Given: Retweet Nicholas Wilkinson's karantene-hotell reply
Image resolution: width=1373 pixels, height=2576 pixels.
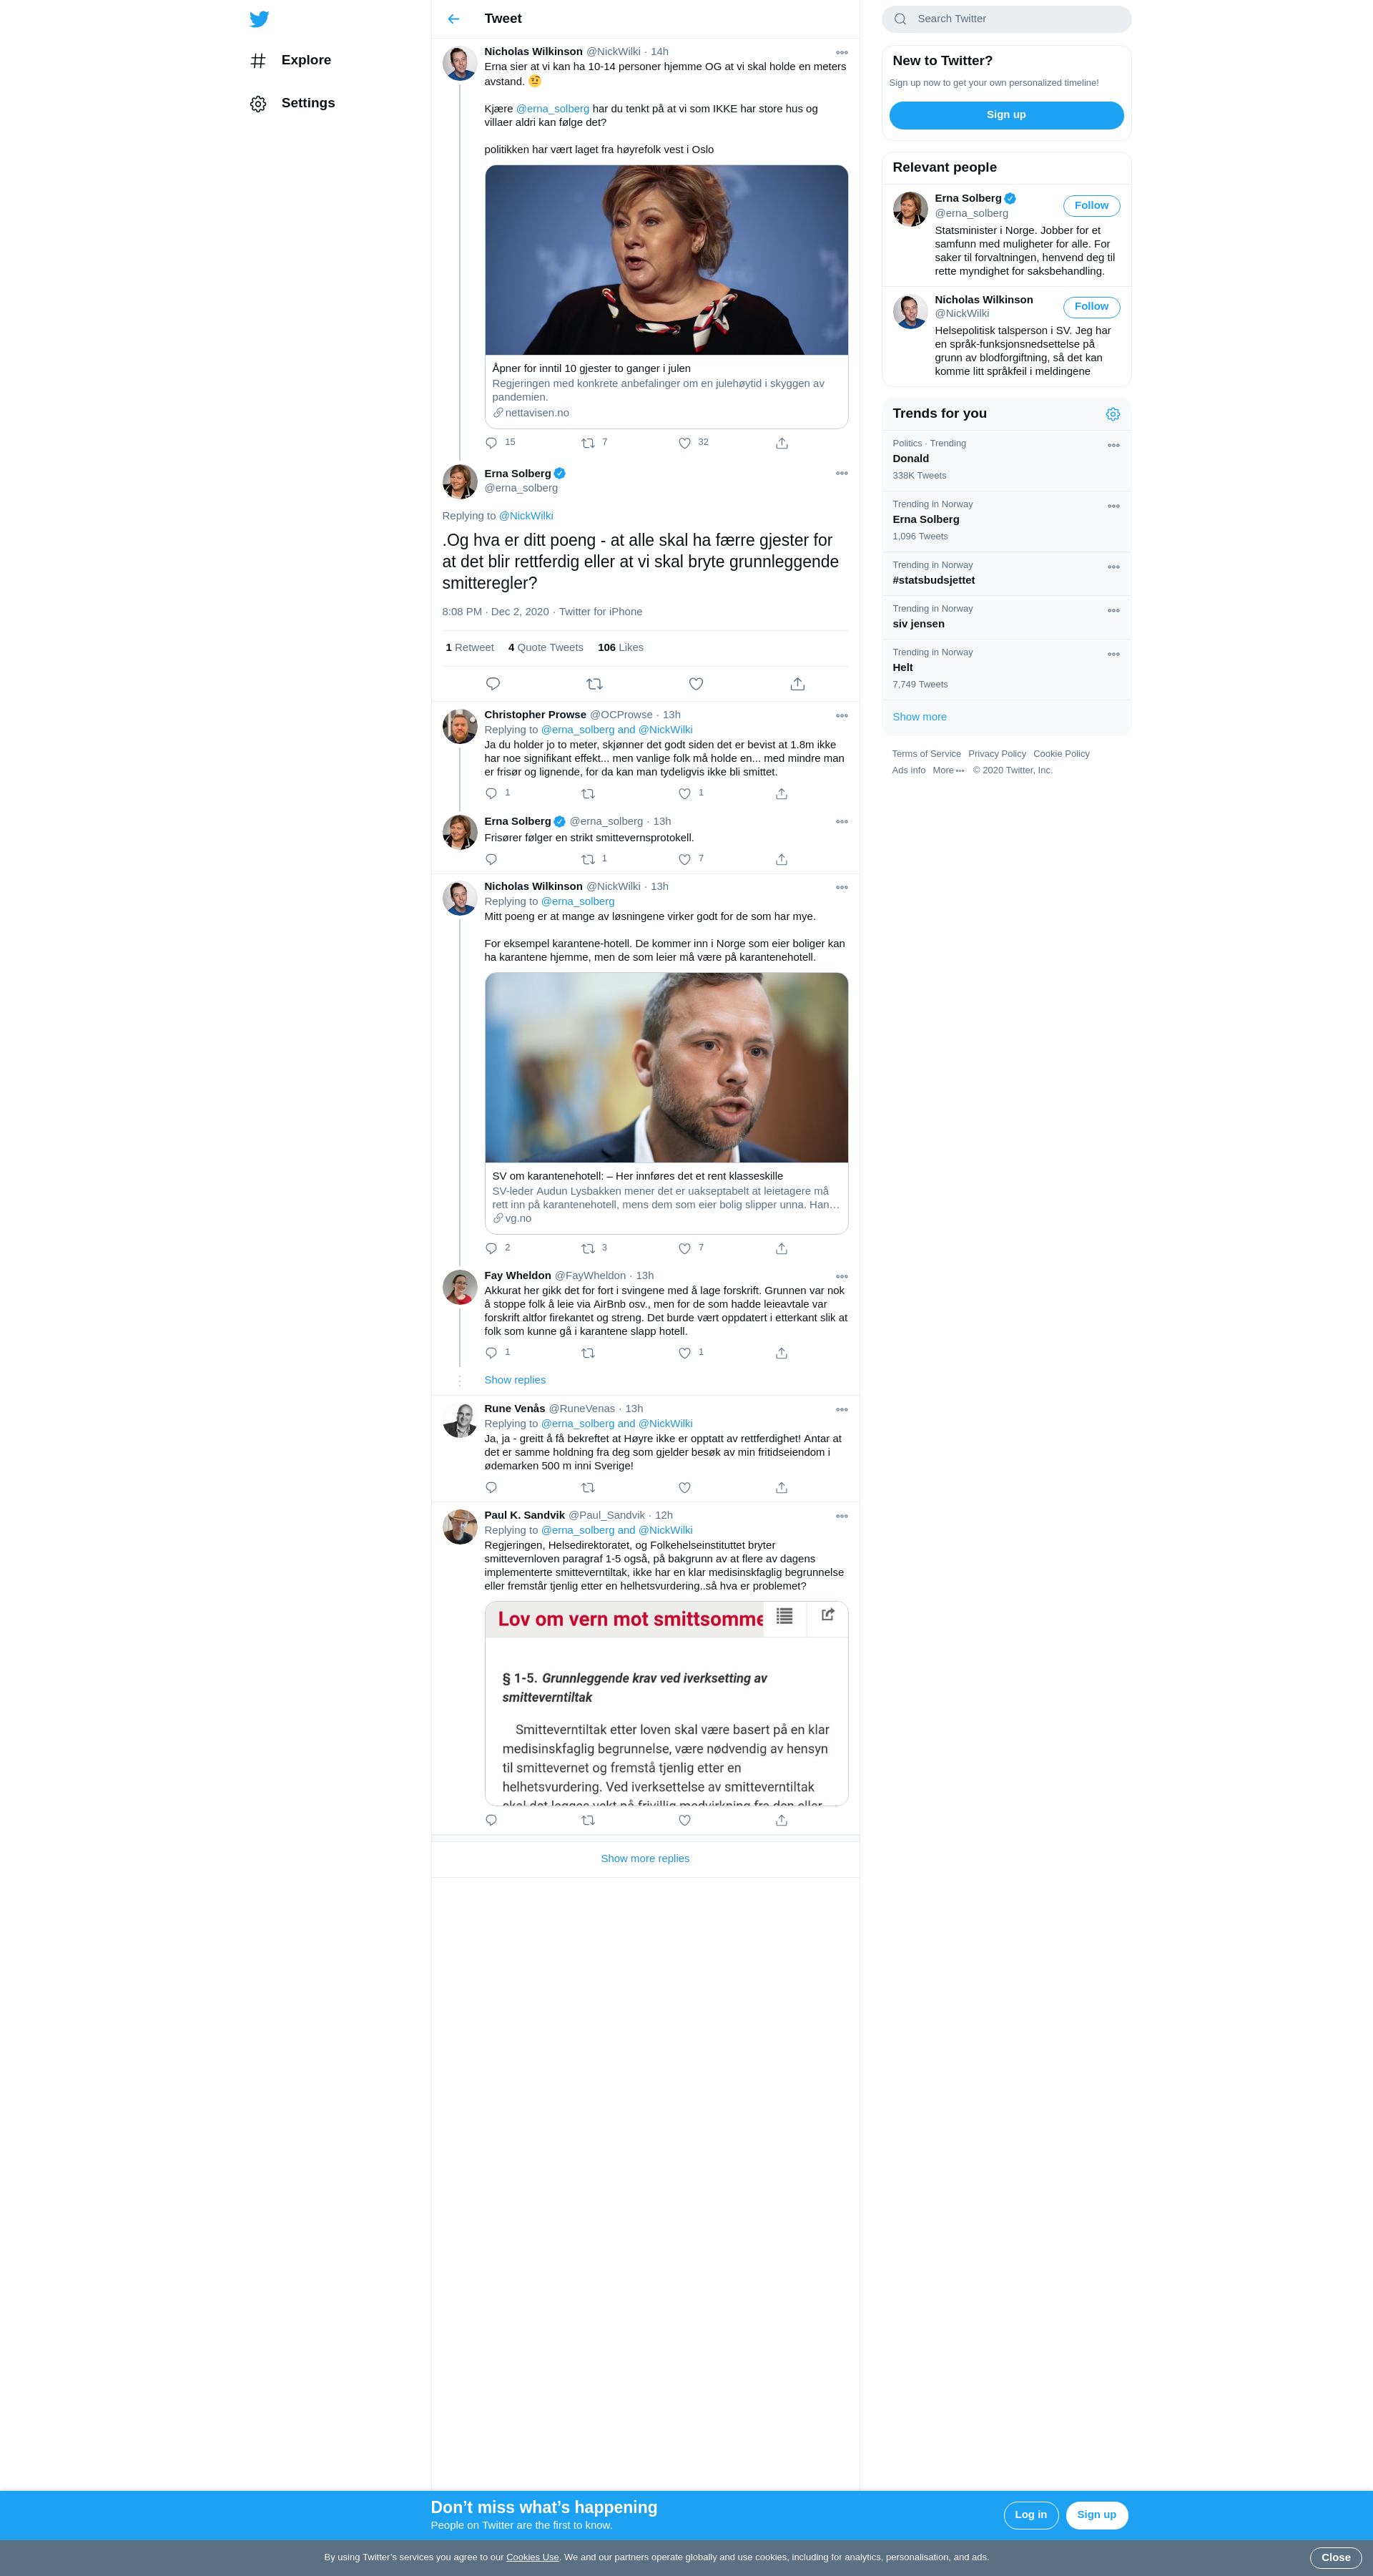Looking at the screenshot, I should pyautogui.click(x=588, y=1249).
